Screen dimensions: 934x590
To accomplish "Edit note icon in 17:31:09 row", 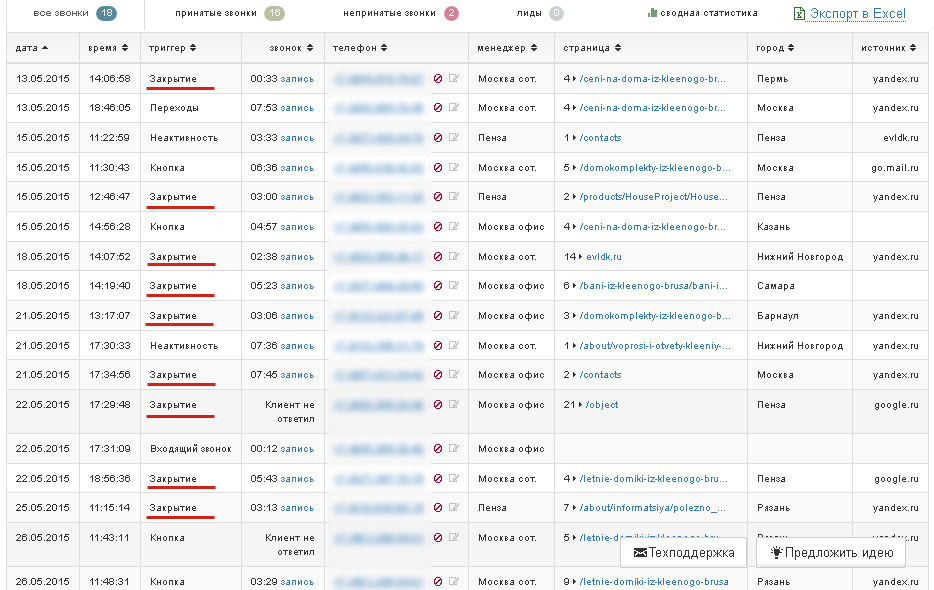I will point(454,448).
